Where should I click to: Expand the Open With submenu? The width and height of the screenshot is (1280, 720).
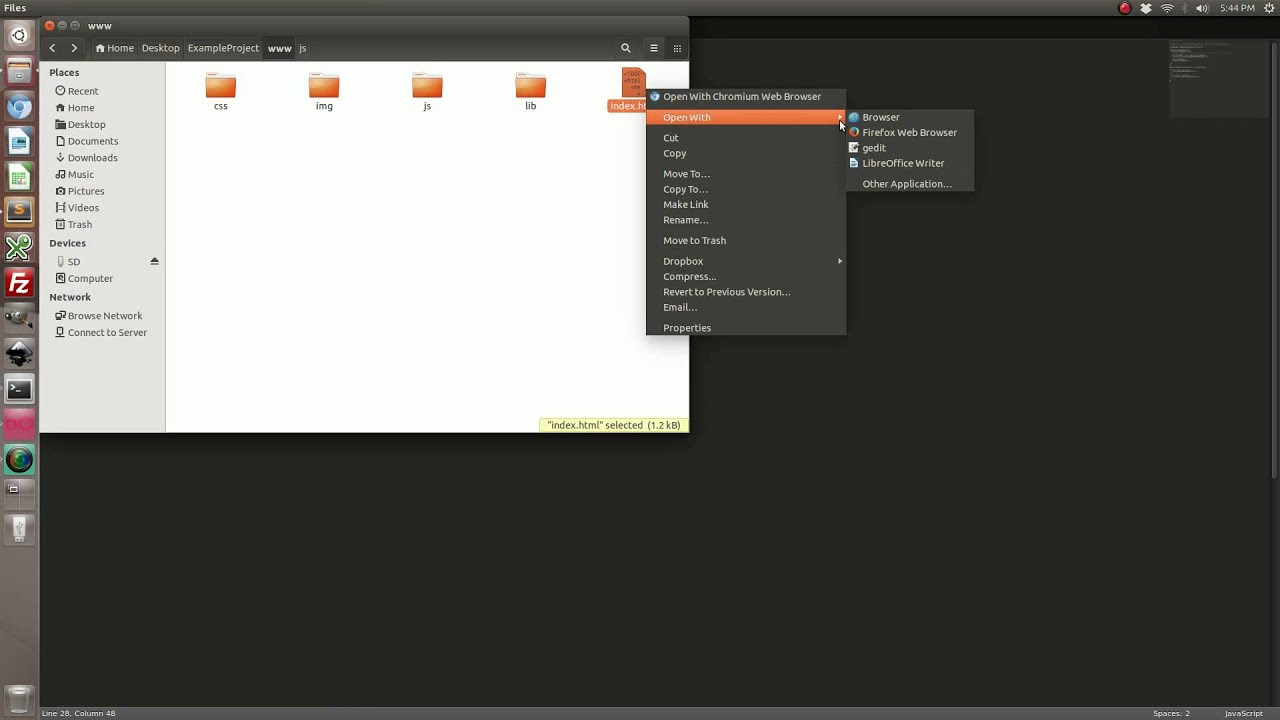coord(746,117)
